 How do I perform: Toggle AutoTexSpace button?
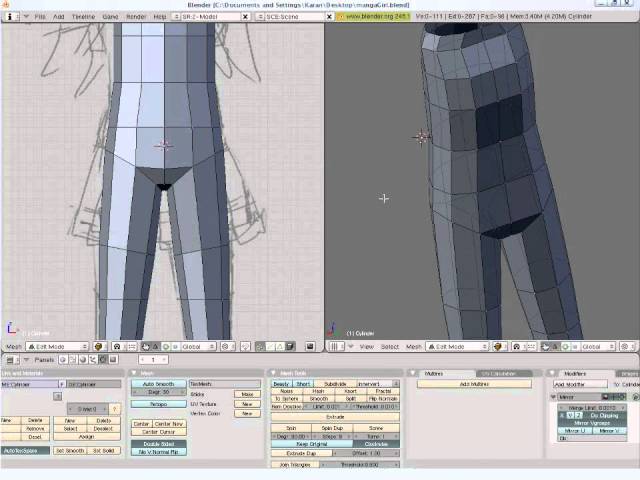point(25,451)
